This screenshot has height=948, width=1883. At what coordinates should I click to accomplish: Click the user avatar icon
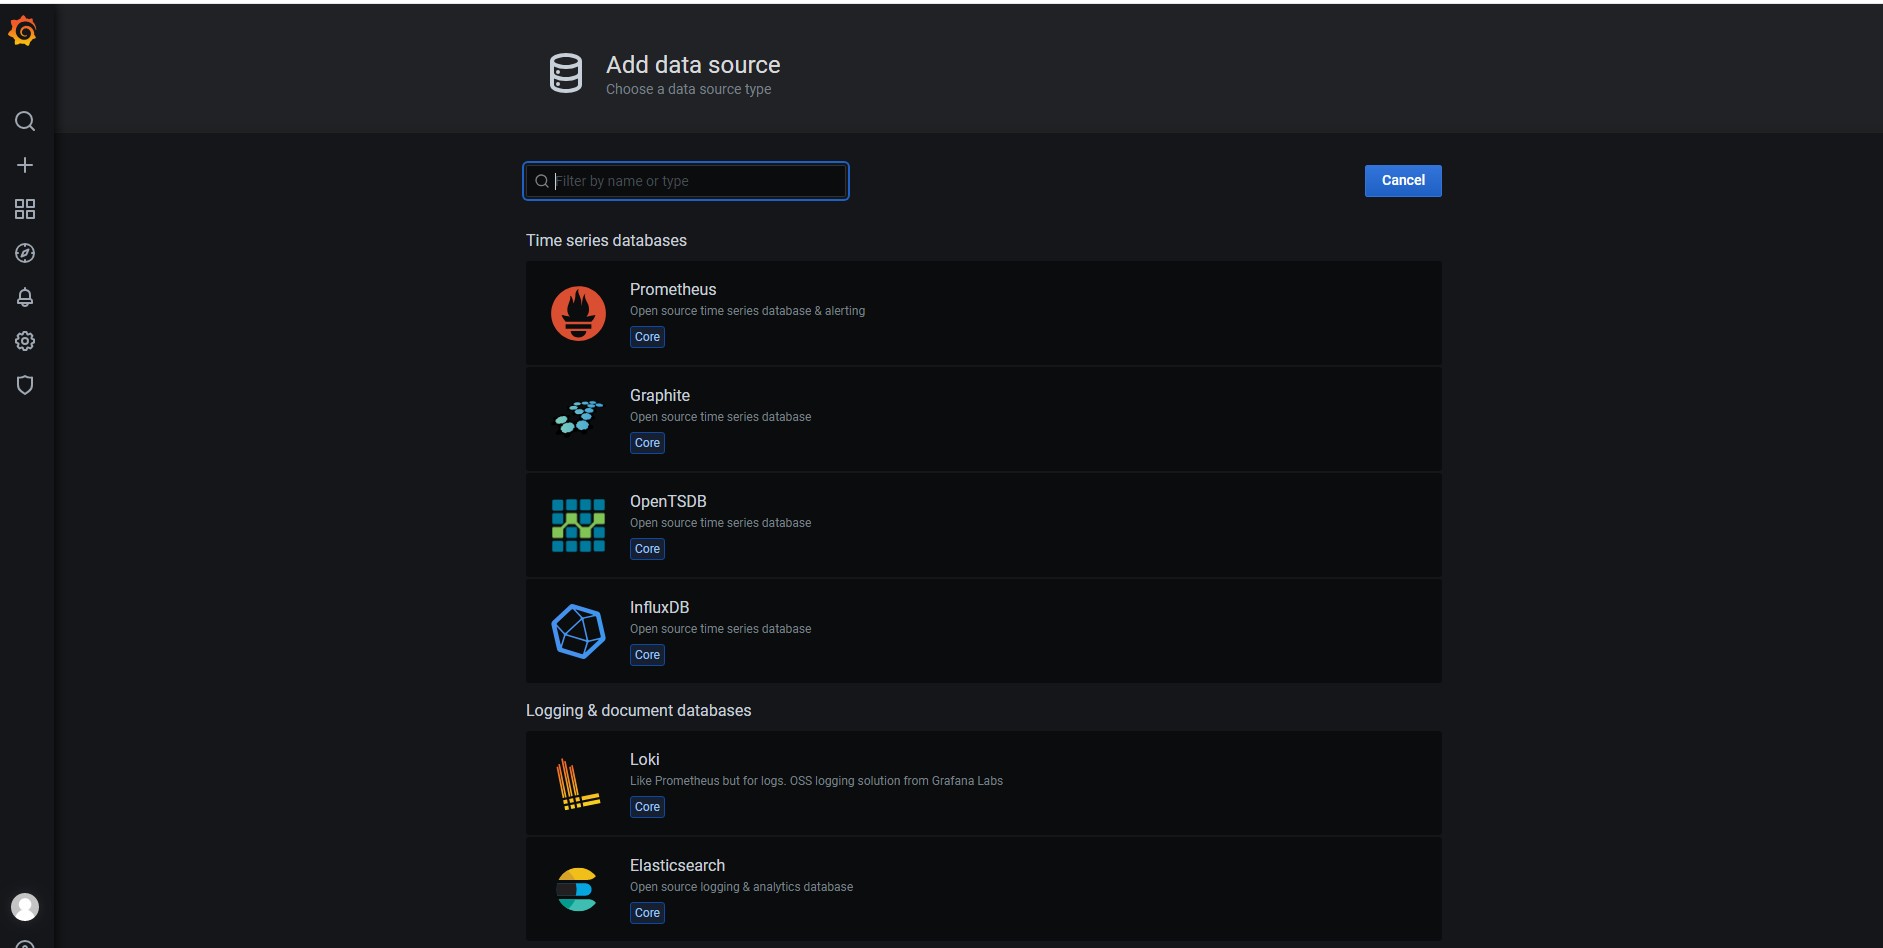[x=25, y=906]
